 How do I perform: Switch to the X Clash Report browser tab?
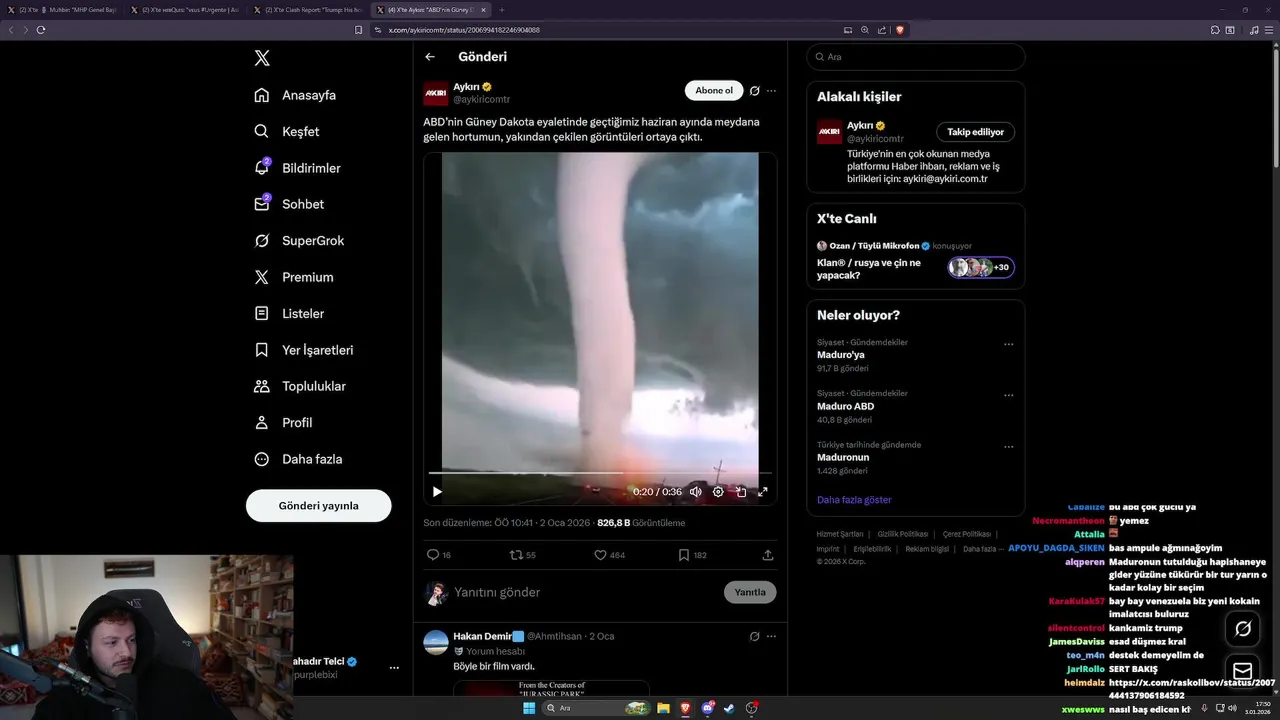(x=307, y=10)
